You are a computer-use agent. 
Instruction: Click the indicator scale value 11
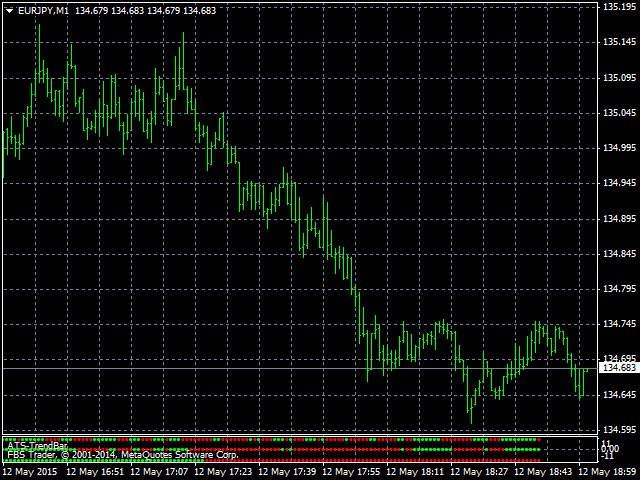point(607,441)
